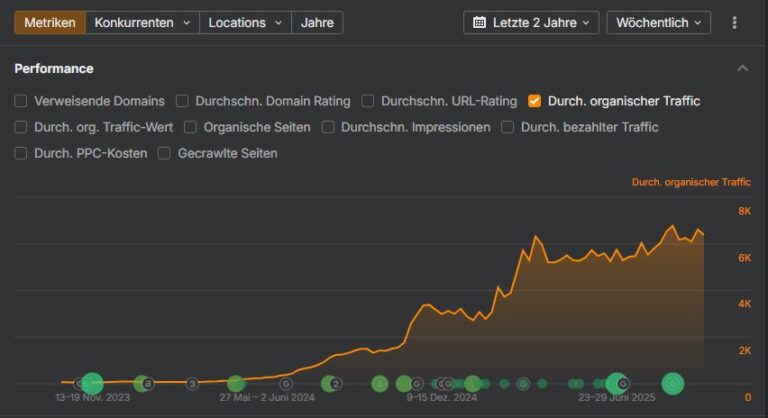This screenshot has height=418, width=768.
Task: Open the Locations dropdown
Action: (x=245, y=22)
